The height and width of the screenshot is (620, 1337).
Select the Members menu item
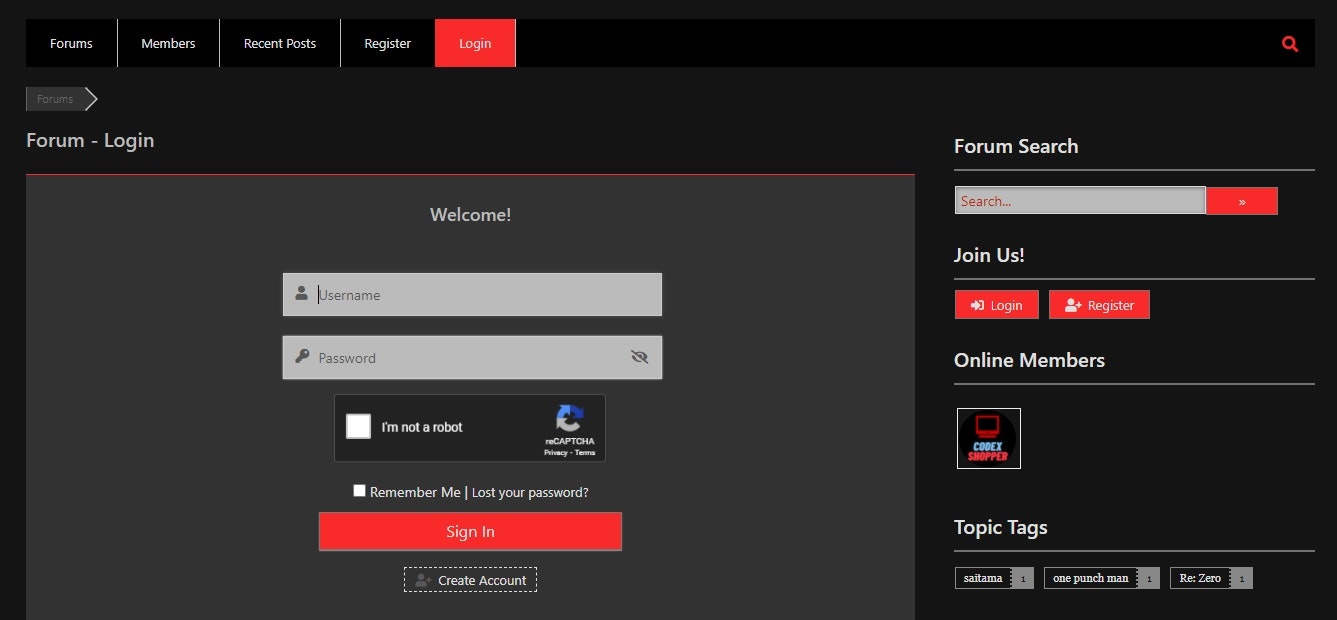(167, 43)
